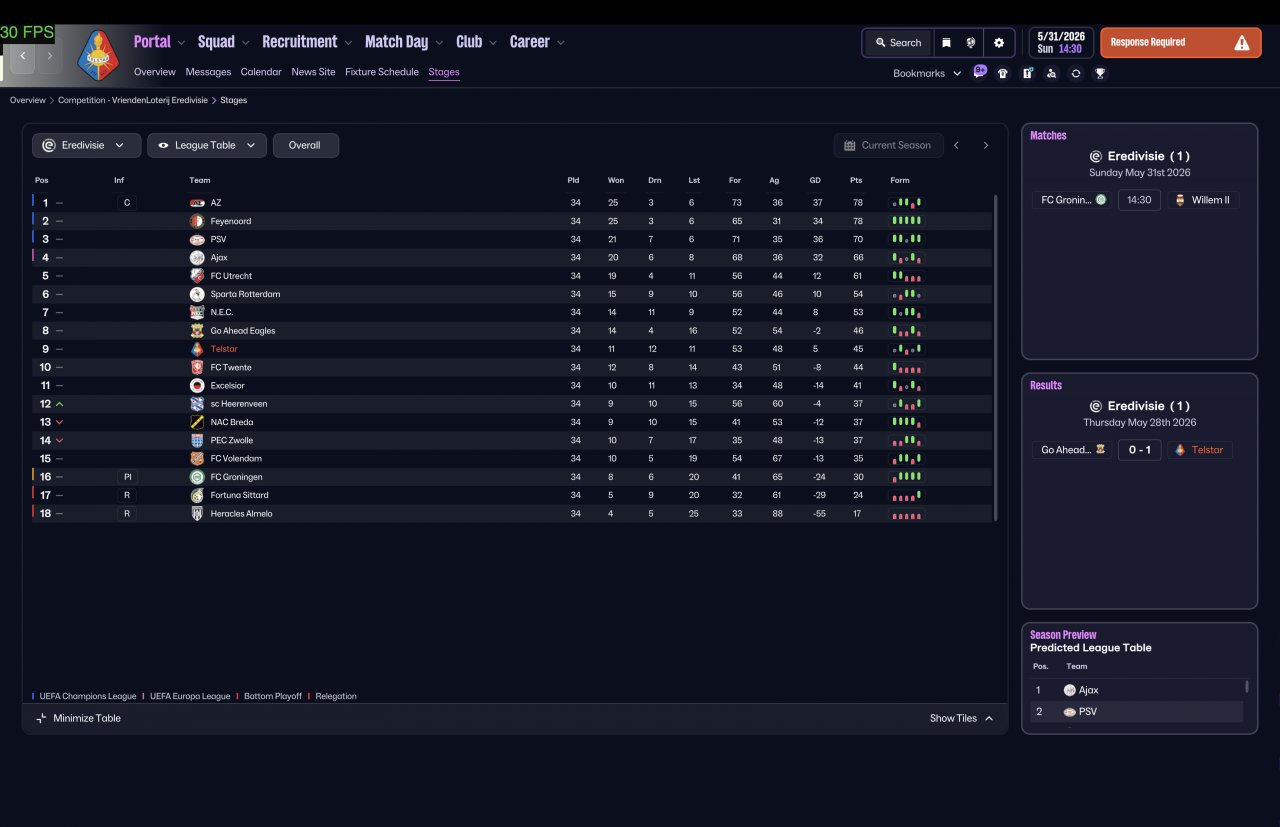Click the globe icon in the top bar
Screen dimensions: 1280x827
(970, 43)
